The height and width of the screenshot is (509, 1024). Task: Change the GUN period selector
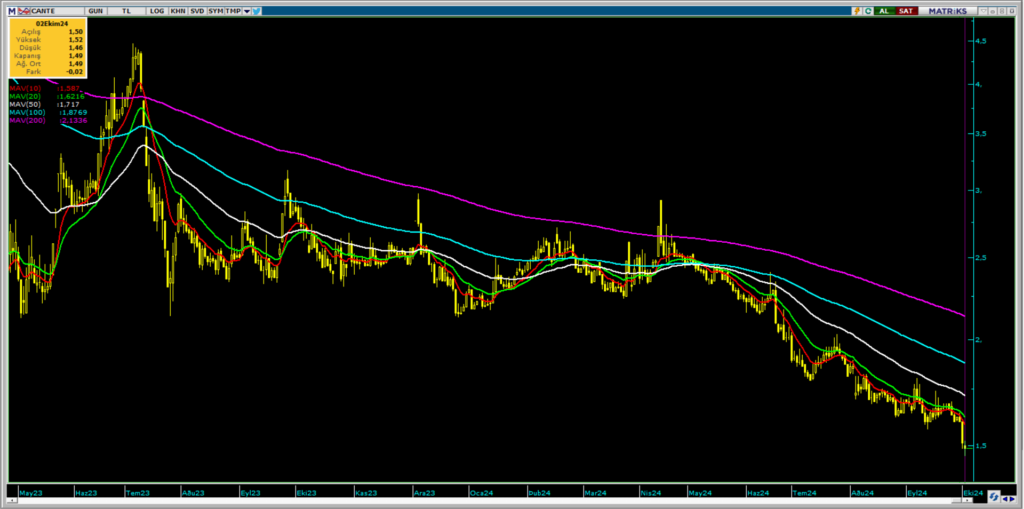coord(96,10)
